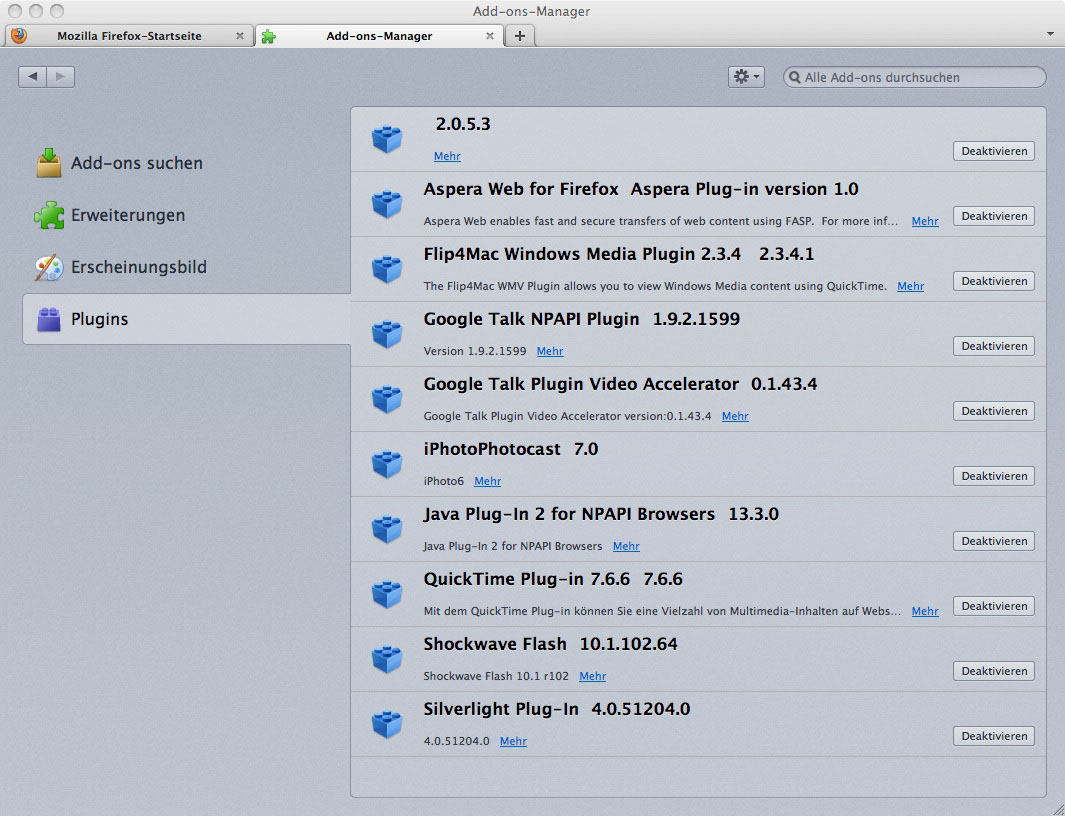
Task: Click the QuickTime Plug-in brick icon
Action: click(x=387, y=593)
